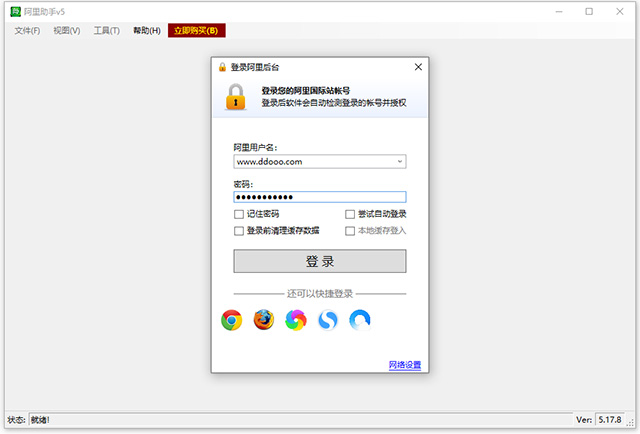640x434 pixels.
Task: Click the version value 5.17.8
Action: [x=610, y=420]
